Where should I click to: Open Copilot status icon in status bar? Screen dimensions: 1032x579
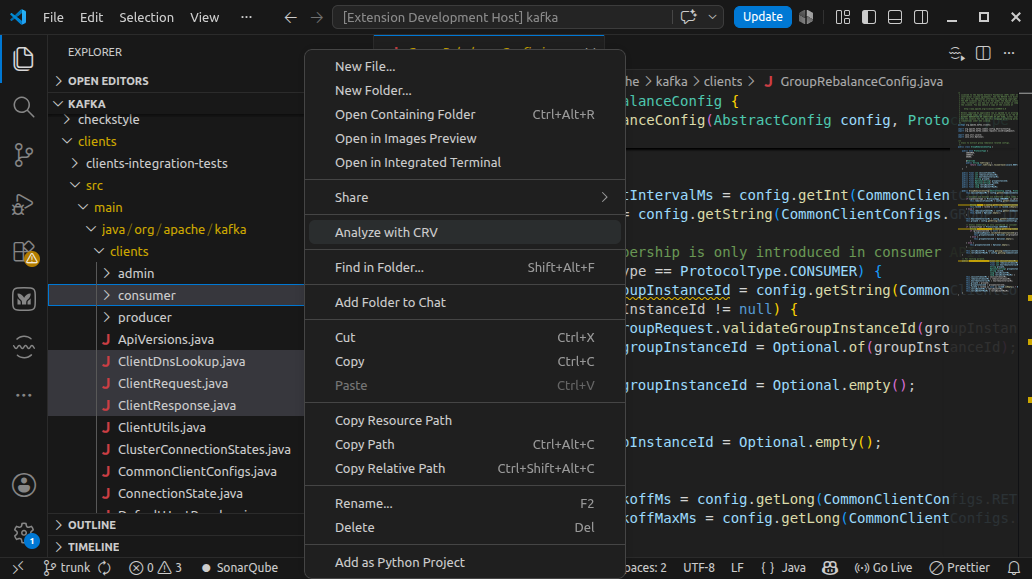click(830, 567)
